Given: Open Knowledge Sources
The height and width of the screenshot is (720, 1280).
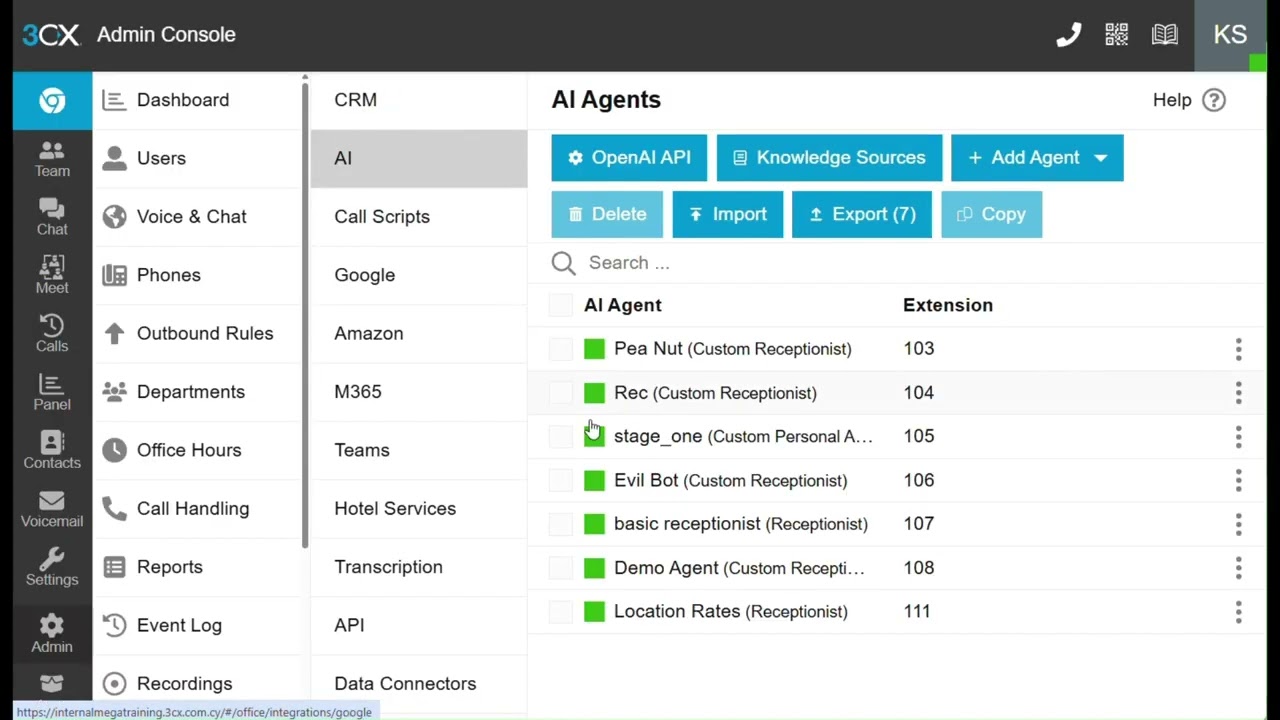Looking at the screenshot, I should click(829, 158).
